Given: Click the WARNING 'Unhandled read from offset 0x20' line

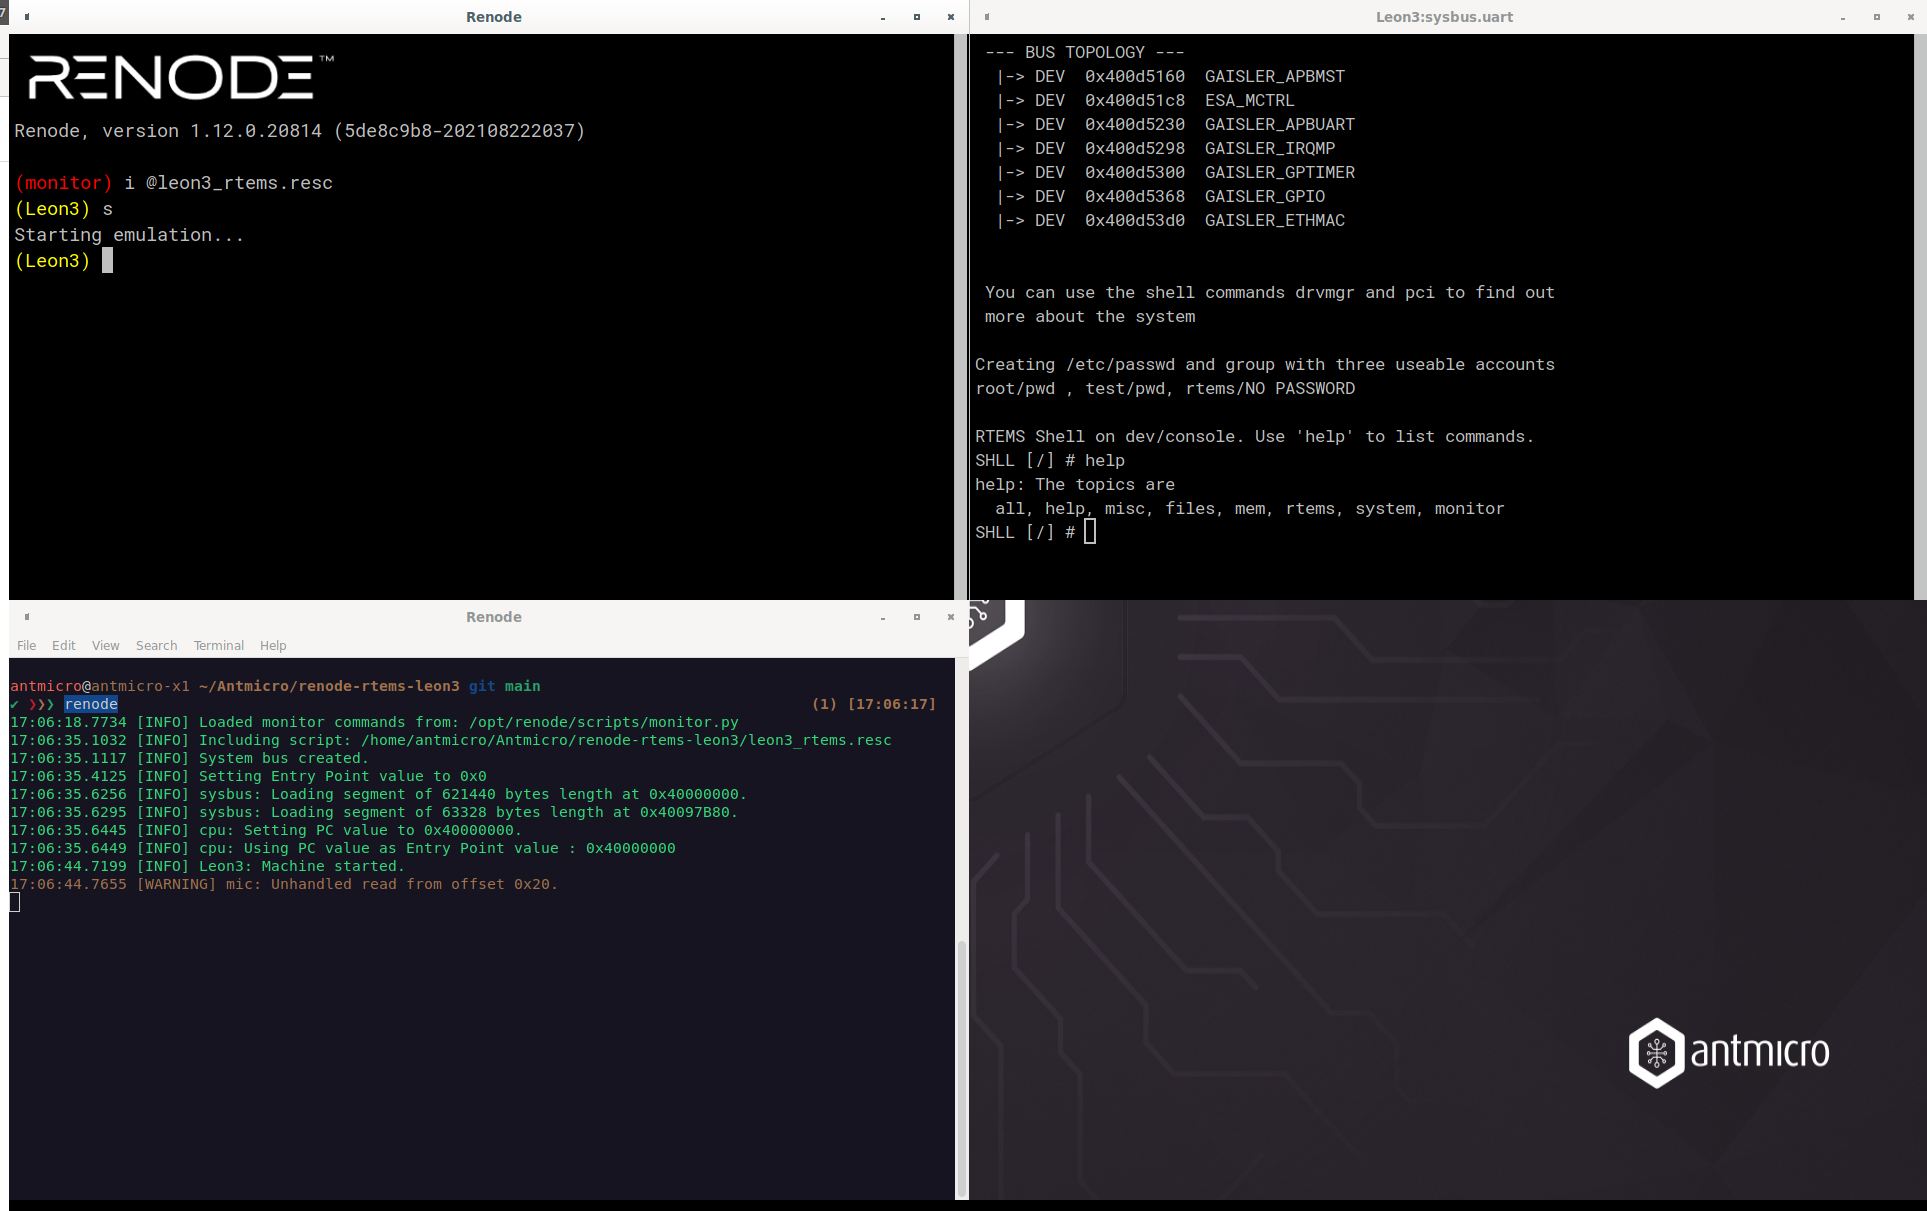Looking at the screenshot, I should pyautogui.click(x=284, y=884).
